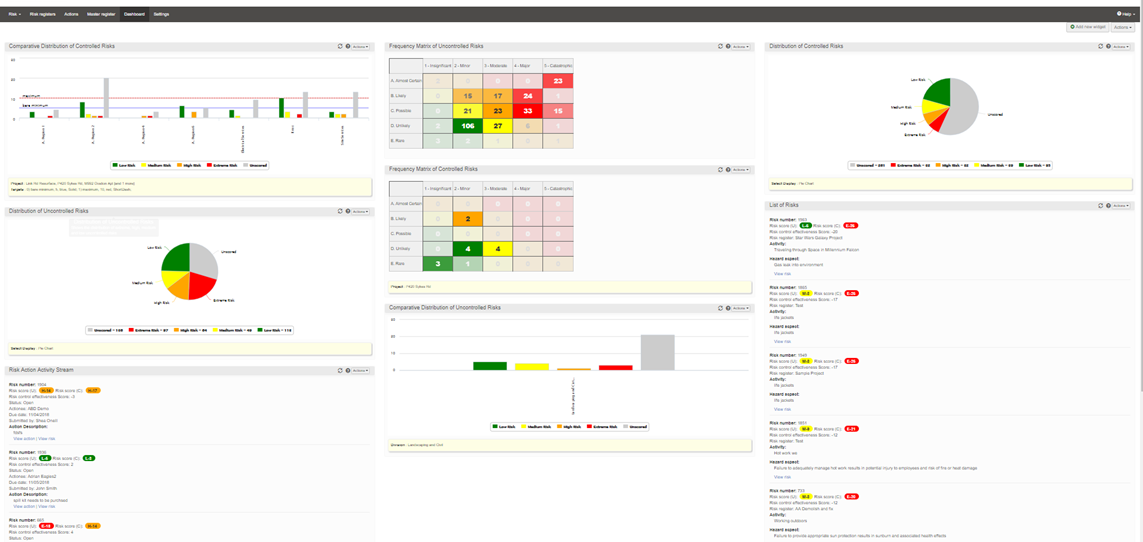
Task: Refresh the Frequency Matrix of Controlled Risks widget
Action: (720, 170)
